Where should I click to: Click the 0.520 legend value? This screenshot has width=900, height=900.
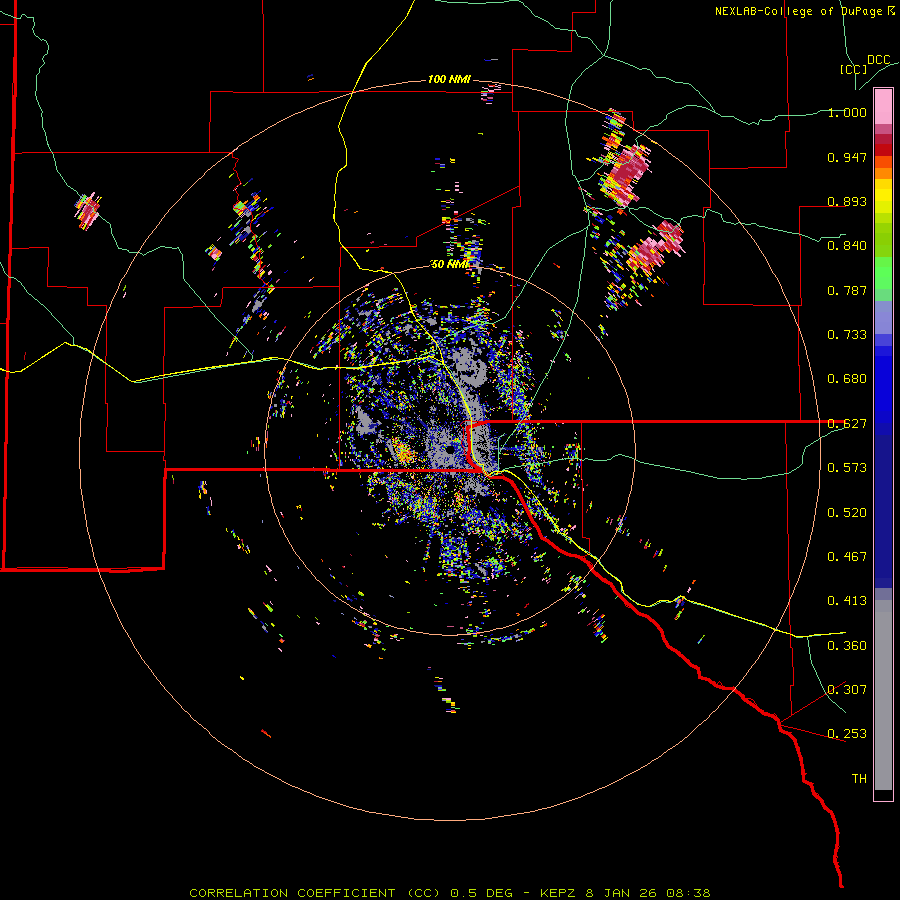coord(847,513)
